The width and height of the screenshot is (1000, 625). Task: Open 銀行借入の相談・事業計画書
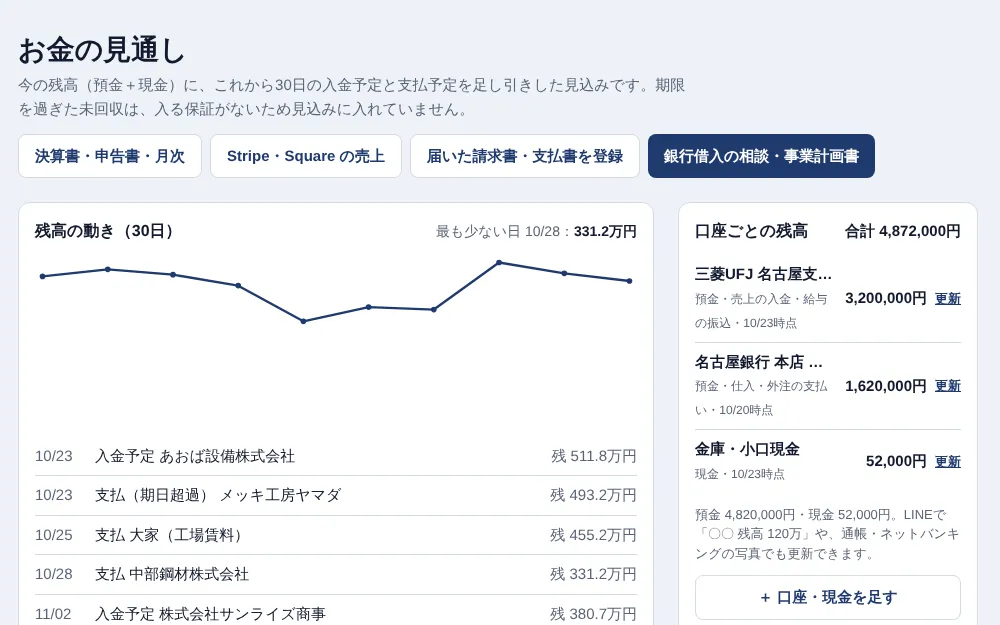pos(761,156)
